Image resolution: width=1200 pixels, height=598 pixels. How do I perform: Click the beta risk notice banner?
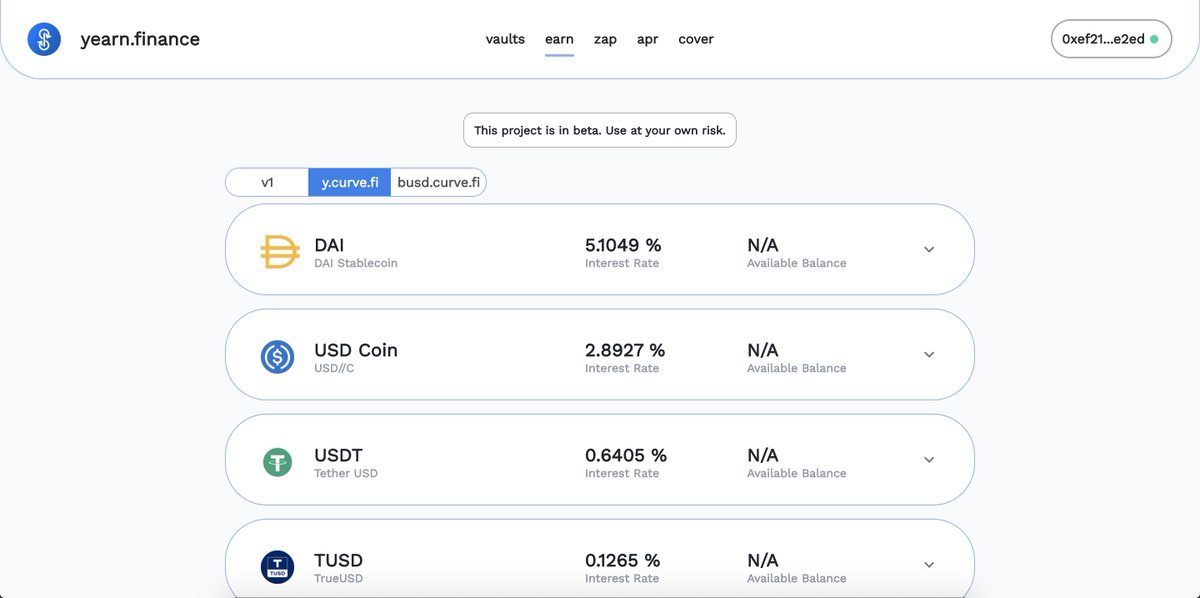tap(600, 130)
